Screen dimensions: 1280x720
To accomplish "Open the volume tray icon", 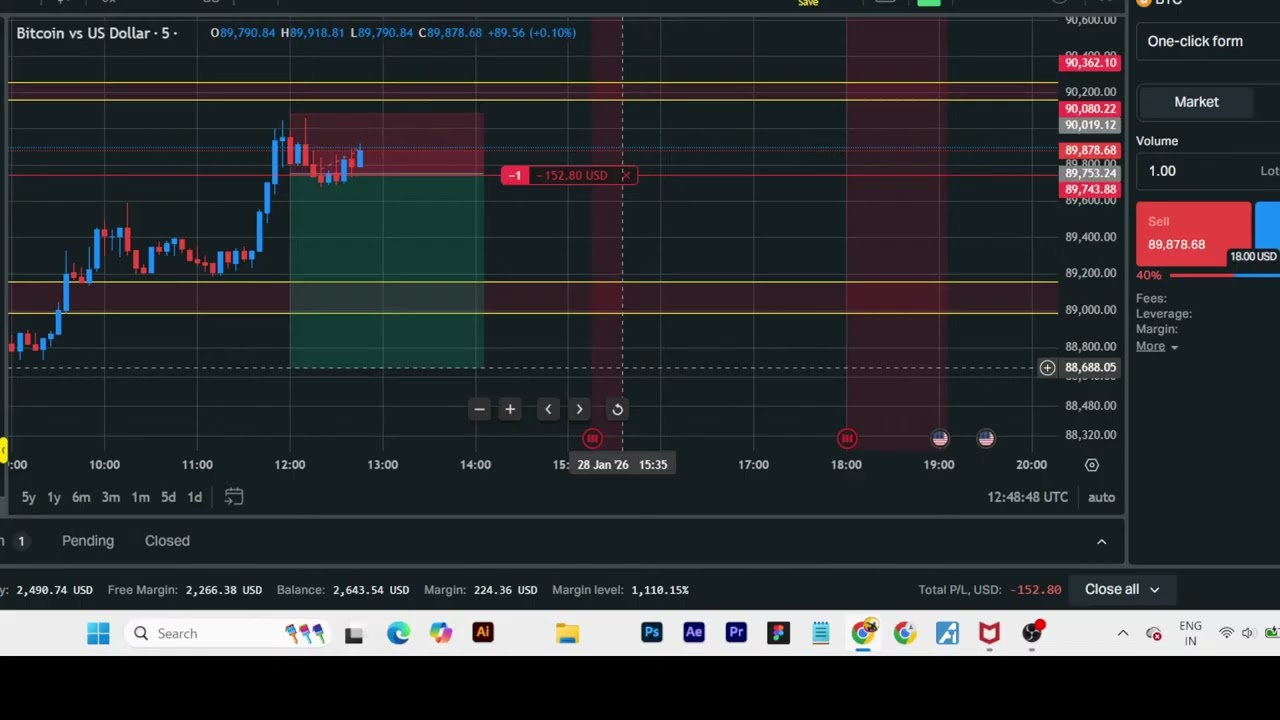I will click(1248, 634).
